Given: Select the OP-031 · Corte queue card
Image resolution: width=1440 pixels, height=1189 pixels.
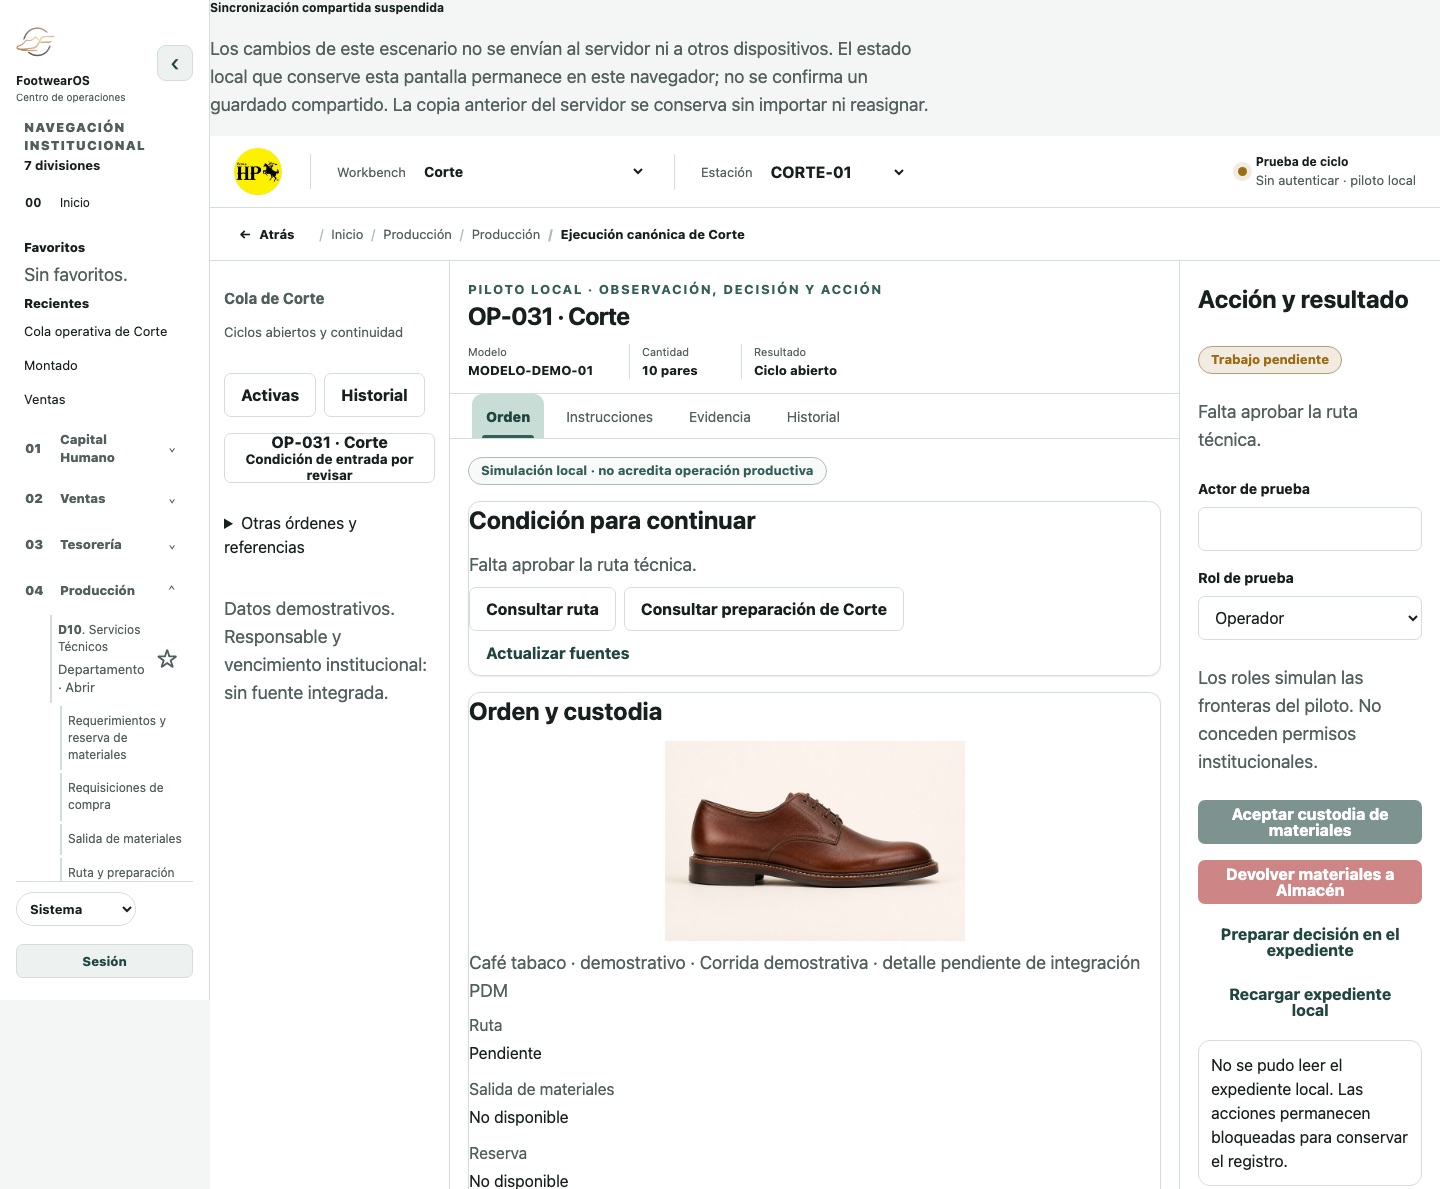Looking at the screenshot, I should click(x=329, y=458).
